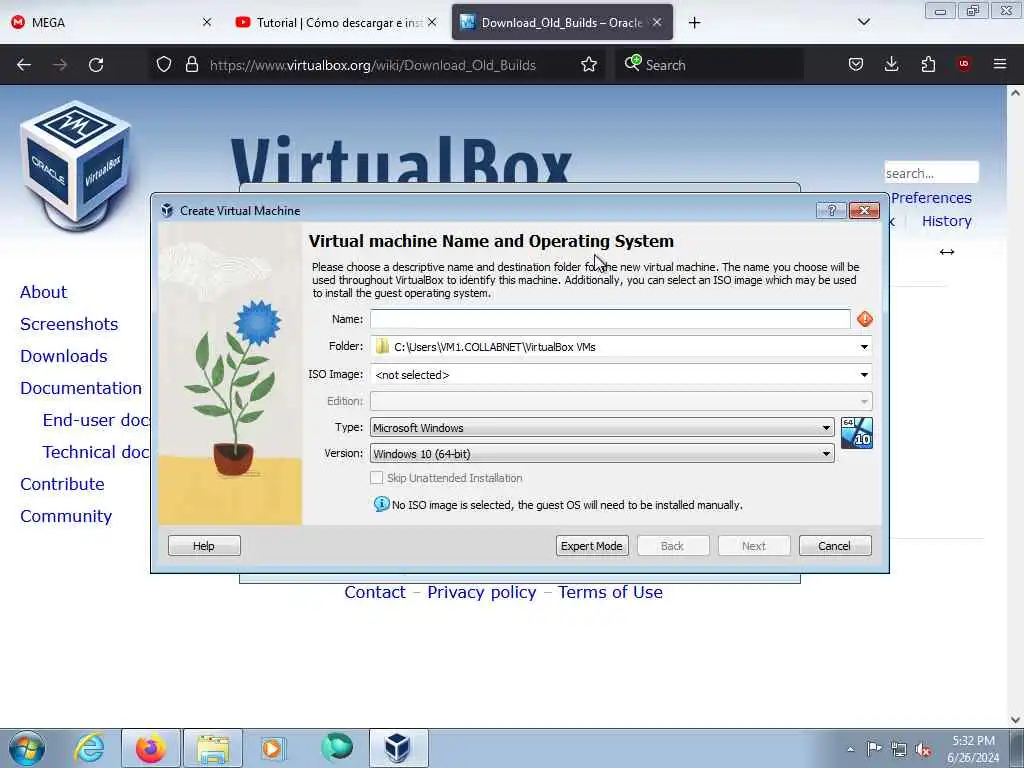Click the Firefox address bar URL
The width and height of the screenshot is (1024, 768).
click(372, 65)
